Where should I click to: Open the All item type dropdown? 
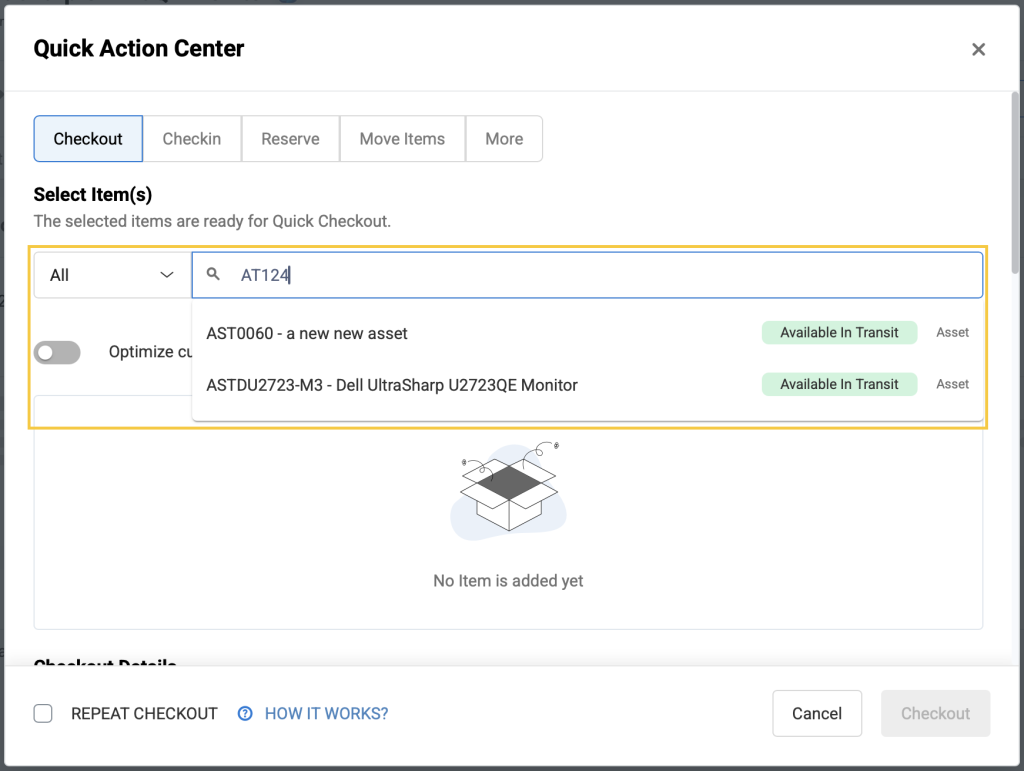tap(112, 275)
